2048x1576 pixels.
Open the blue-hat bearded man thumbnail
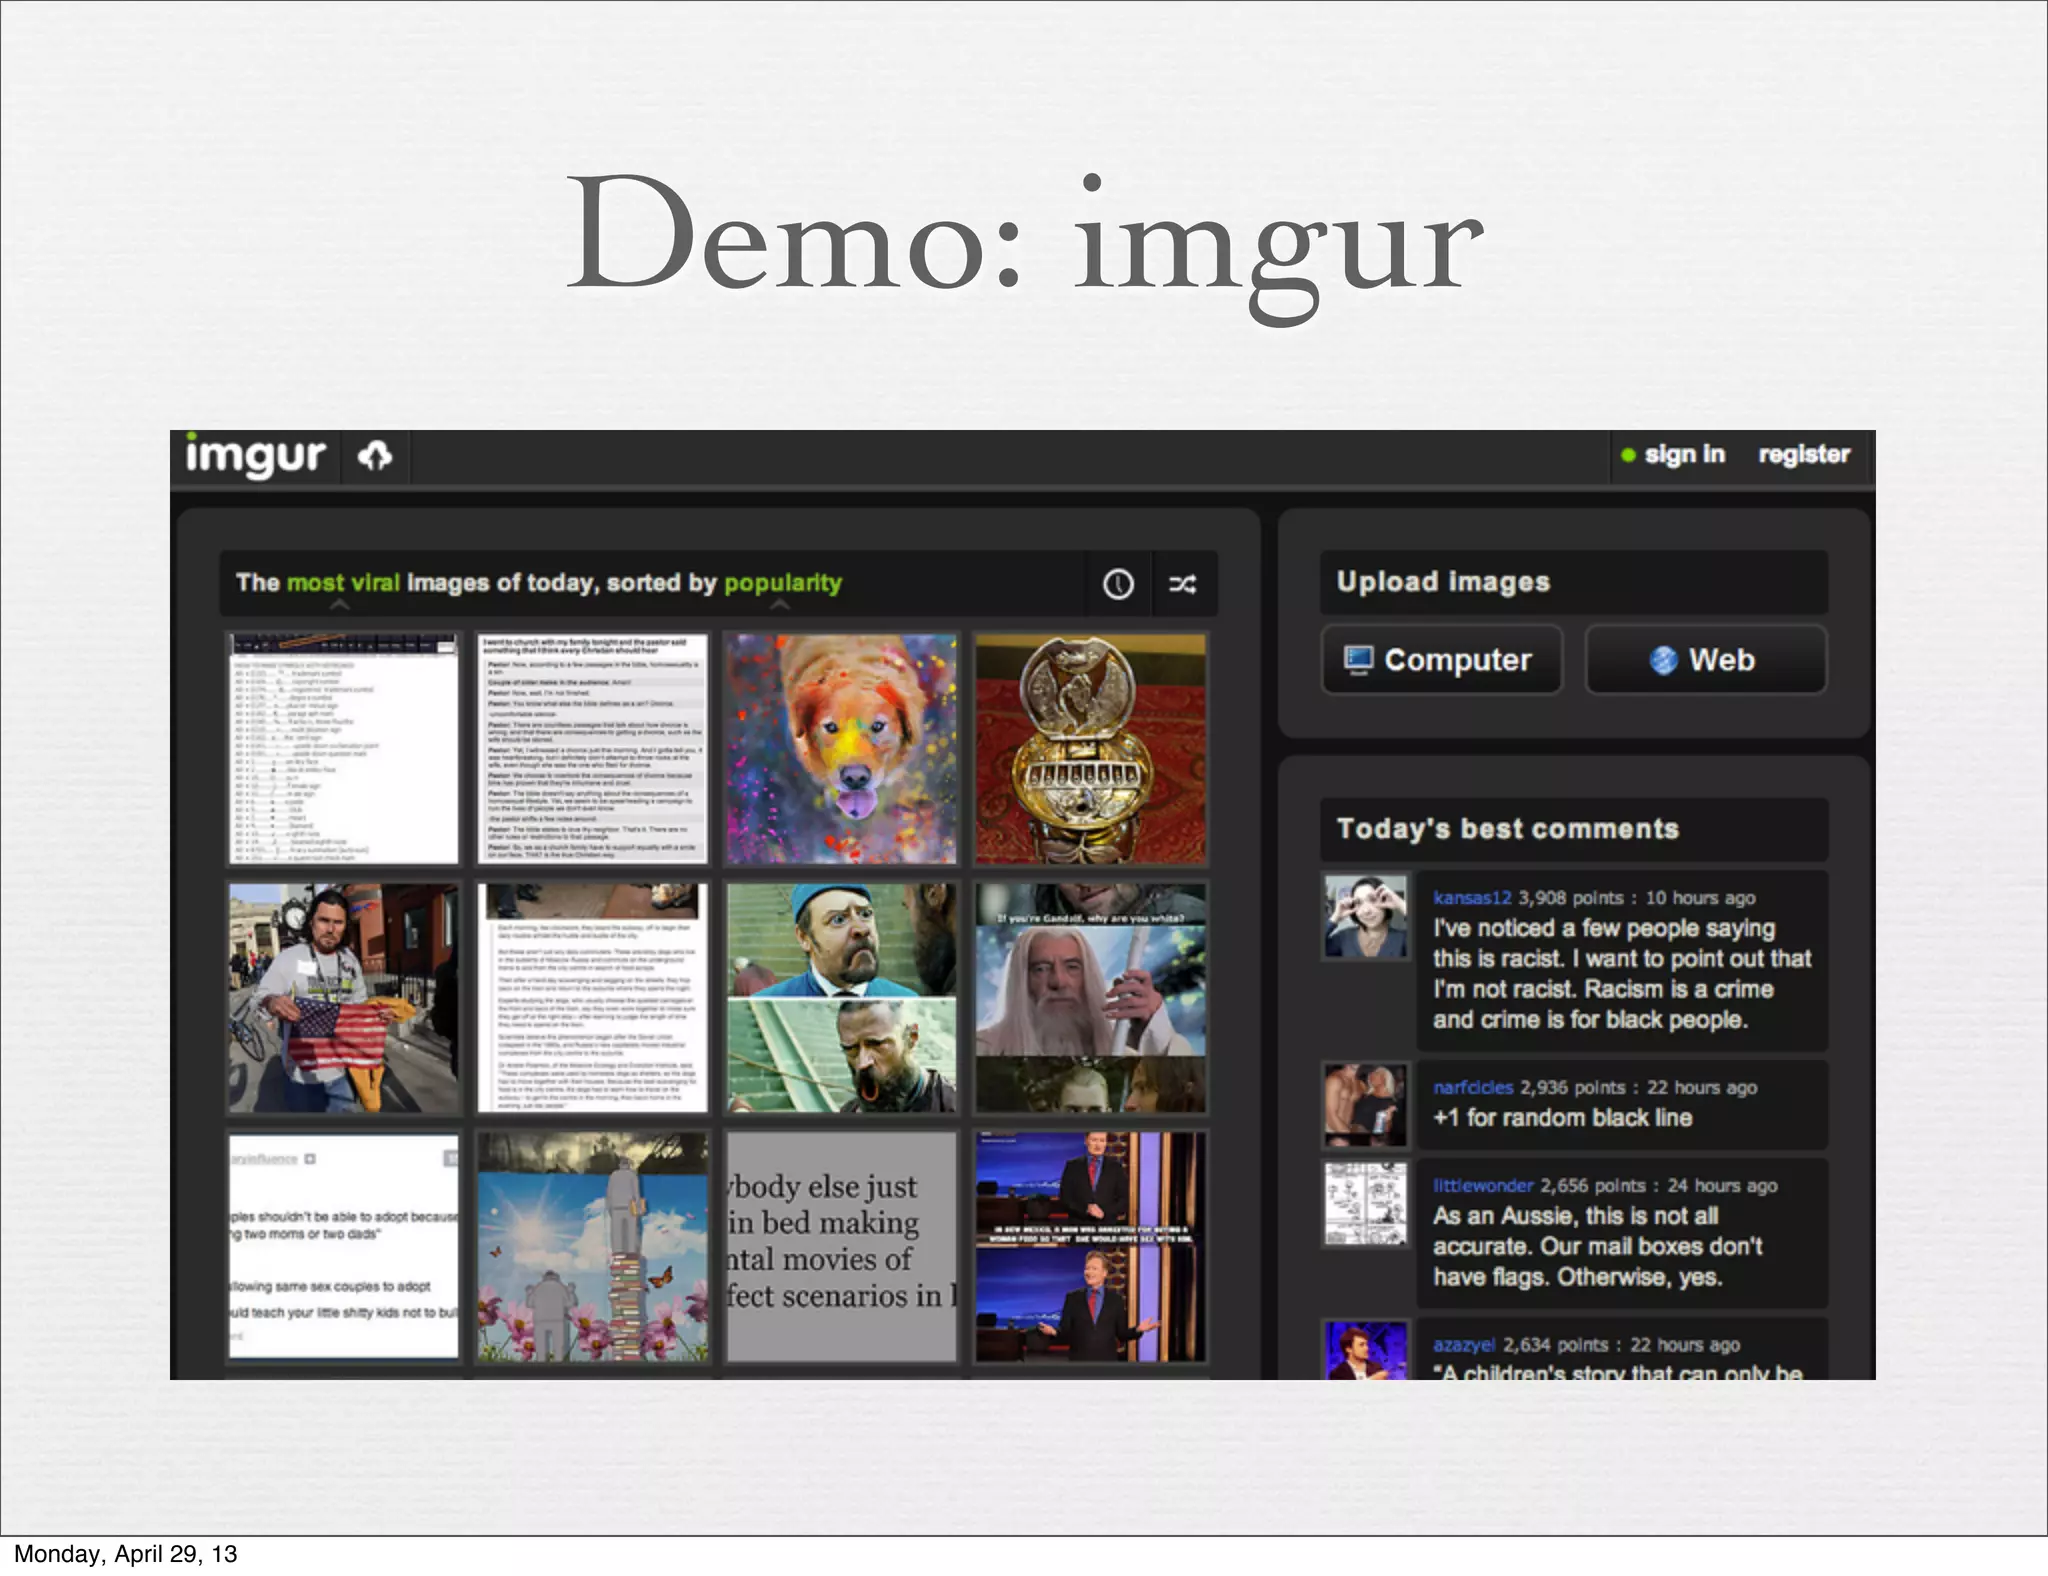pyautogui.click(x=841, y=998)
